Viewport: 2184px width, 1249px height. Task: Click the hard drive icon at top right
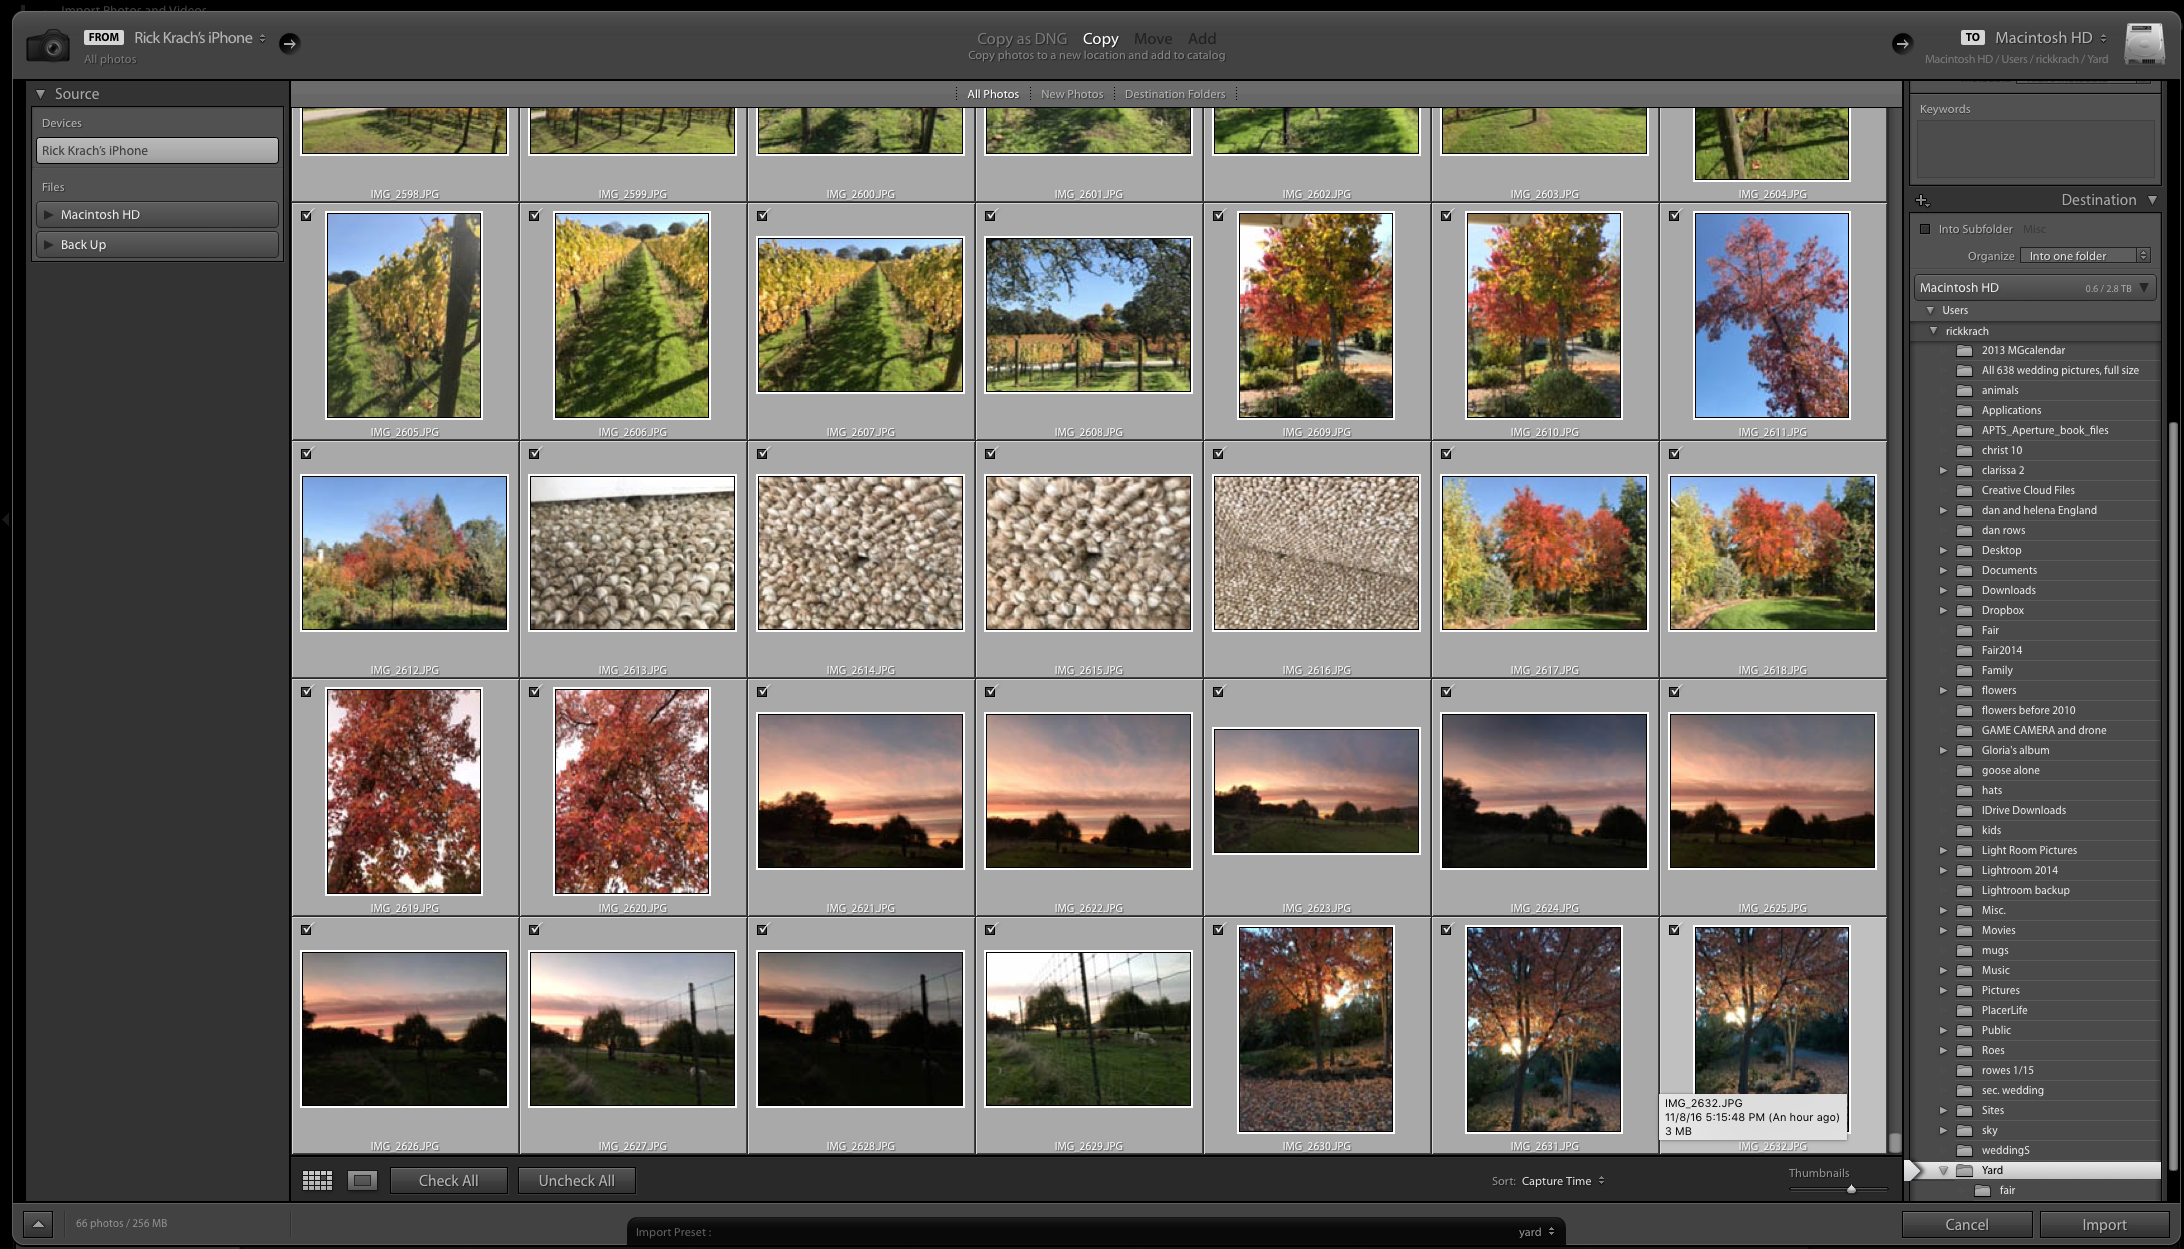pyautogui.click(x=2144, y=45)
